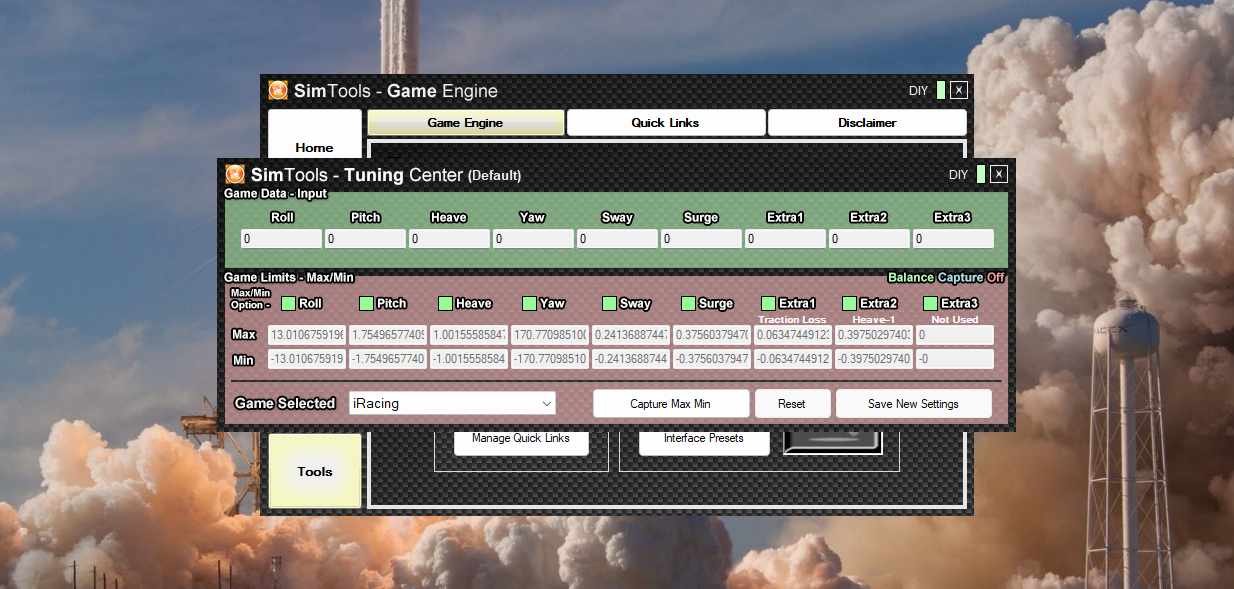The image size is (1234, 589).
Task: Close the Tuning Center window
Action: point(998,174)
